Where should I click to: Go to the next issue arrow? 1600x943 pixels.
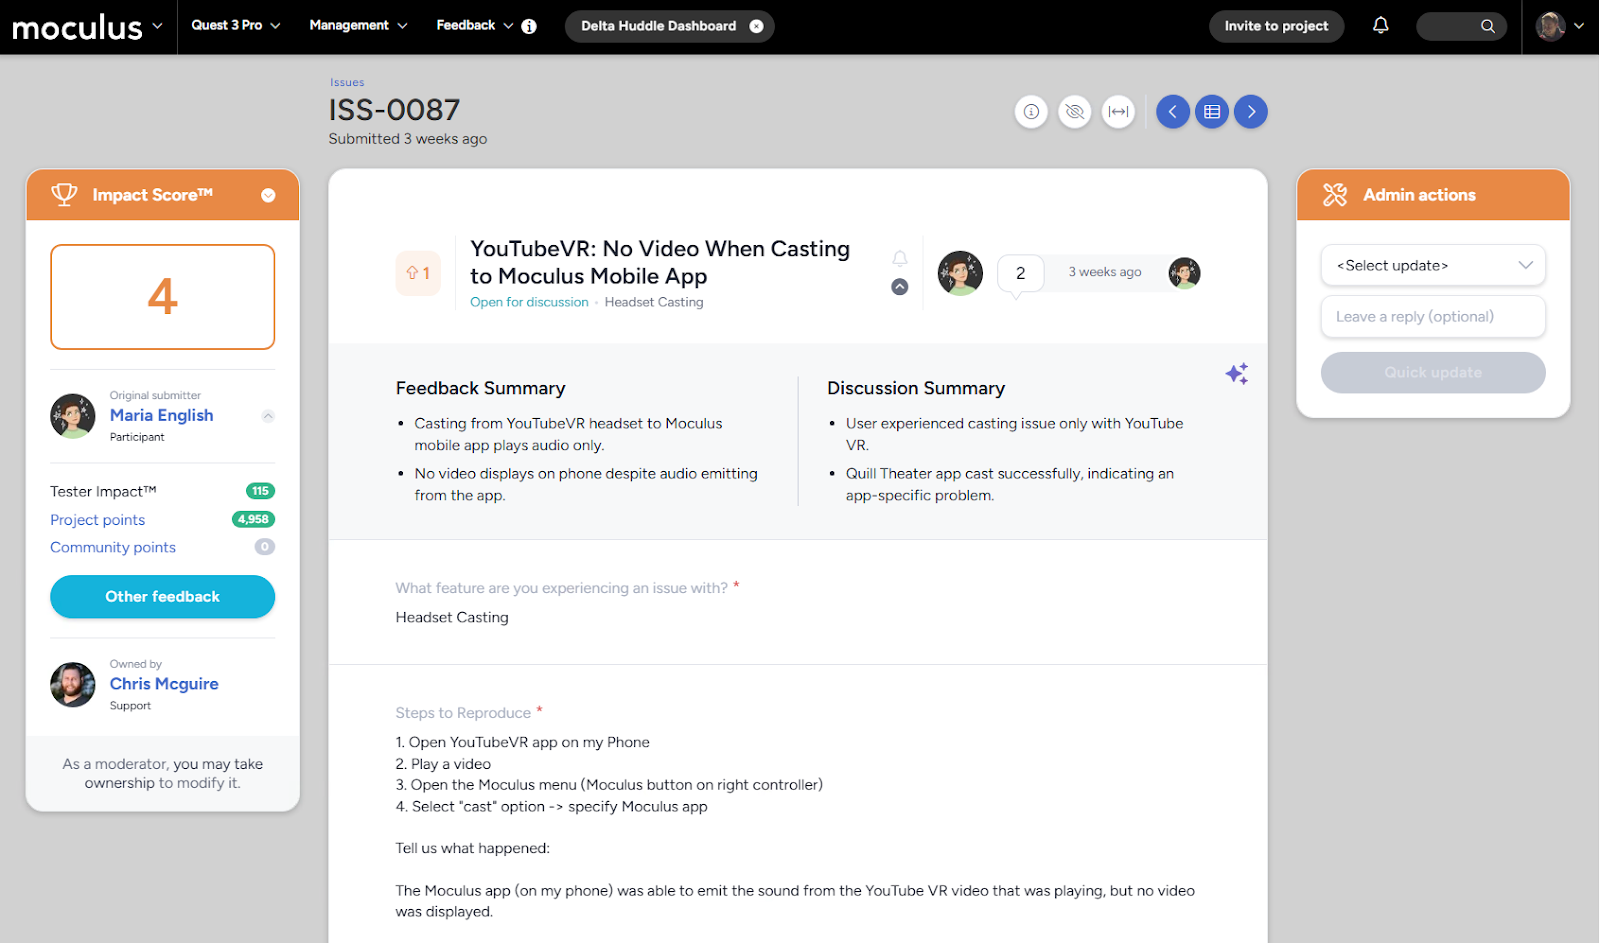1251,112
